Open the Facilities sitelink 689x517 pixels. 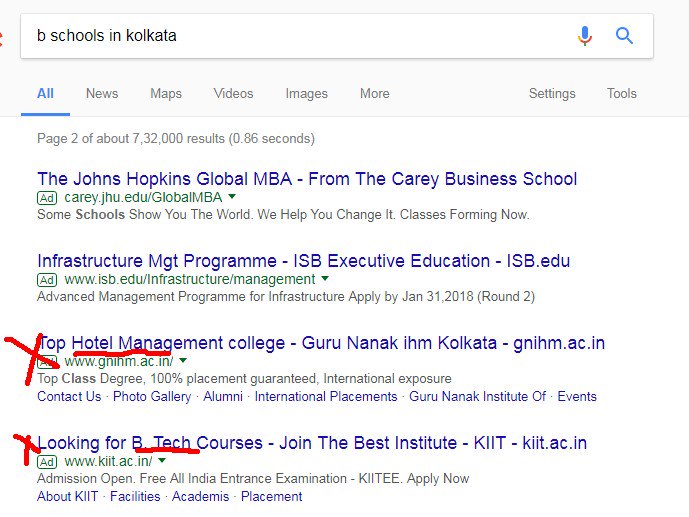coord(135,496)
